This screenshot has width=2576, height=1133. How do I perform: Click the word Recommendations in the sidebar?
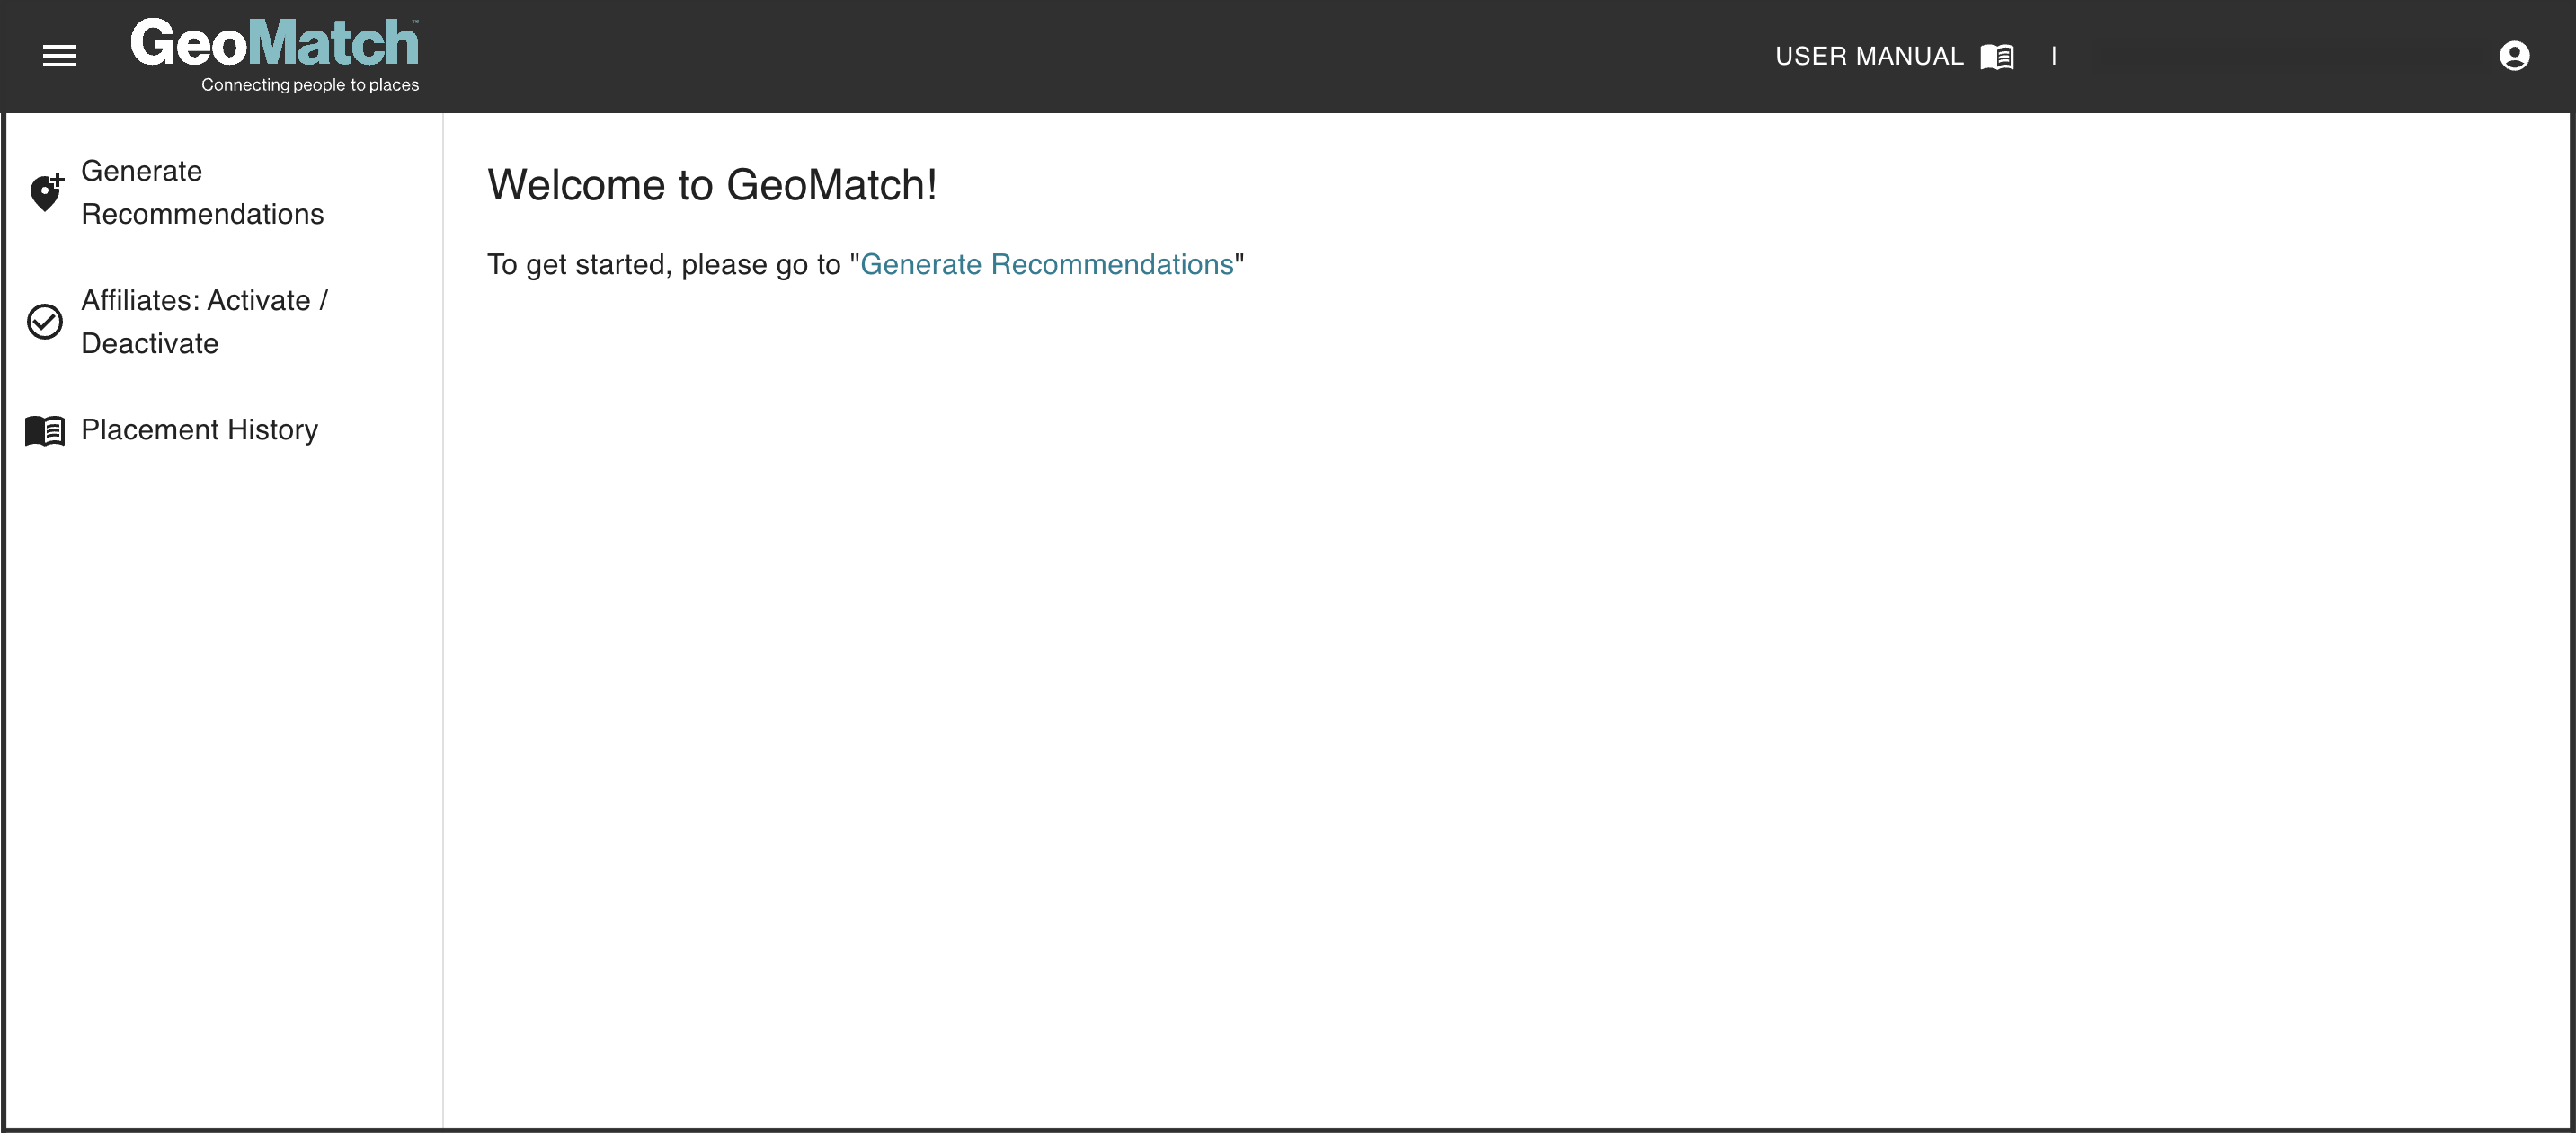(x=202, y=214)
